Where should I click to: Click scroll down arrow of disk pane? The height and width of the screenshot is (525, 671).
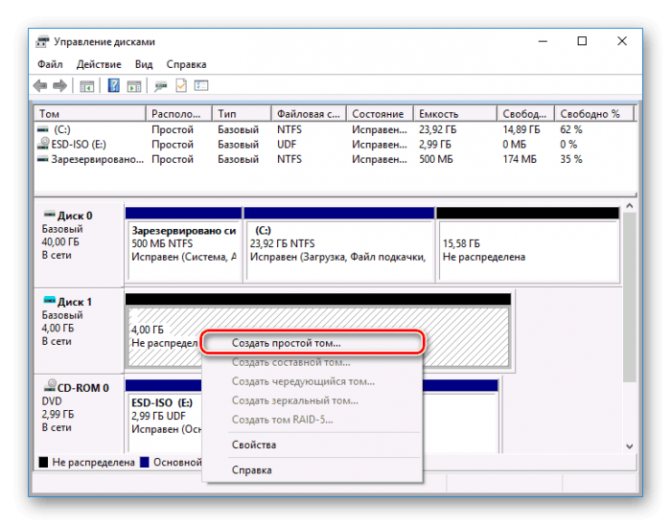(629, 446)
